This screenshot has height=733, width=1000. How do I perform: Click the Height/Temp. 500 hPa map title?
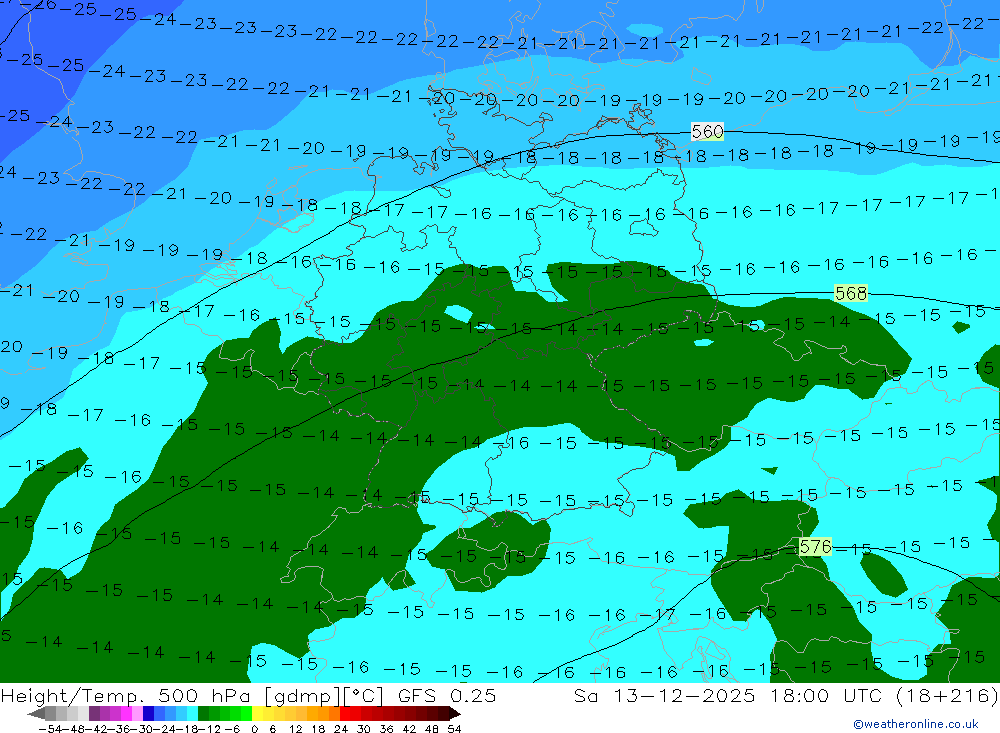[x=128, y=695]
